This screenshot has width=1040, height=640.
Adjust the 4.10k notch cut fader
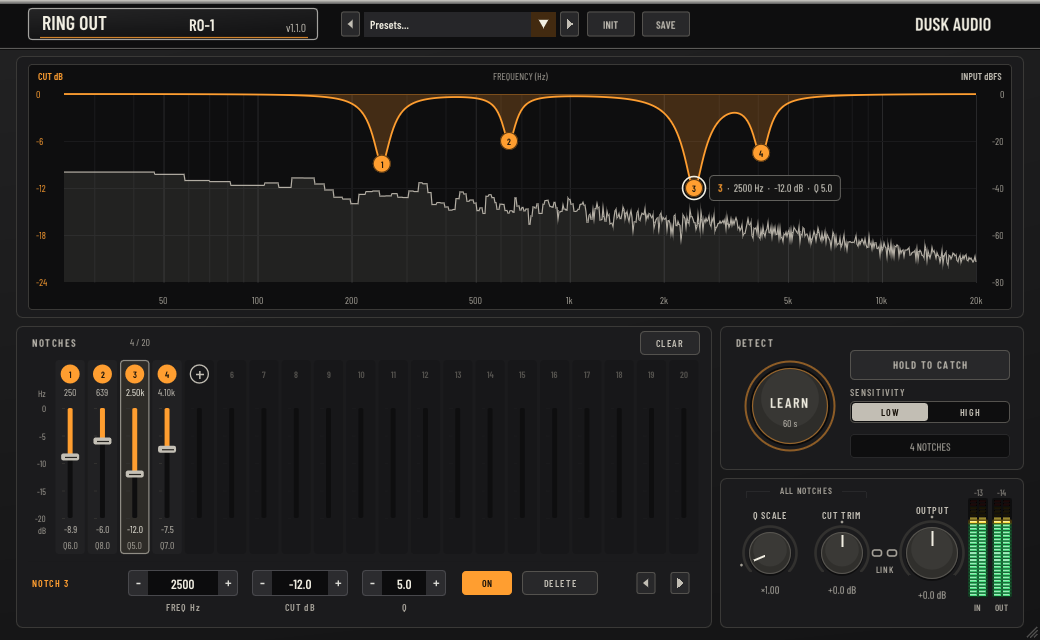pos(166,449)
